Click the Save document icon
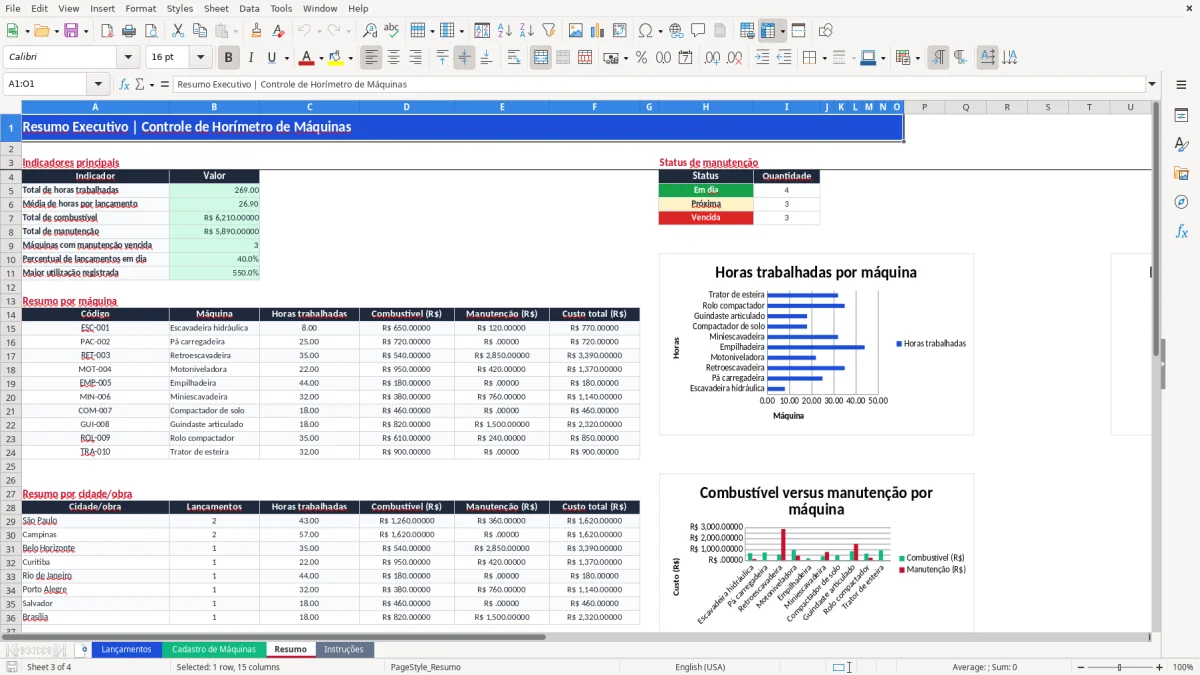 click(x=70, y=31)
